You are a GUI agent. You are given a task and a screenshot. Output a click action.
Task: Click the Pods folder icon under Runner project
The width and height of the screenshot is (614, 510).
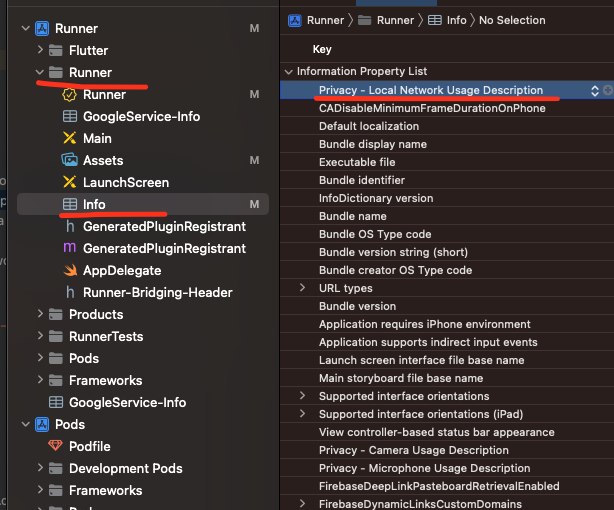point(56,358)
